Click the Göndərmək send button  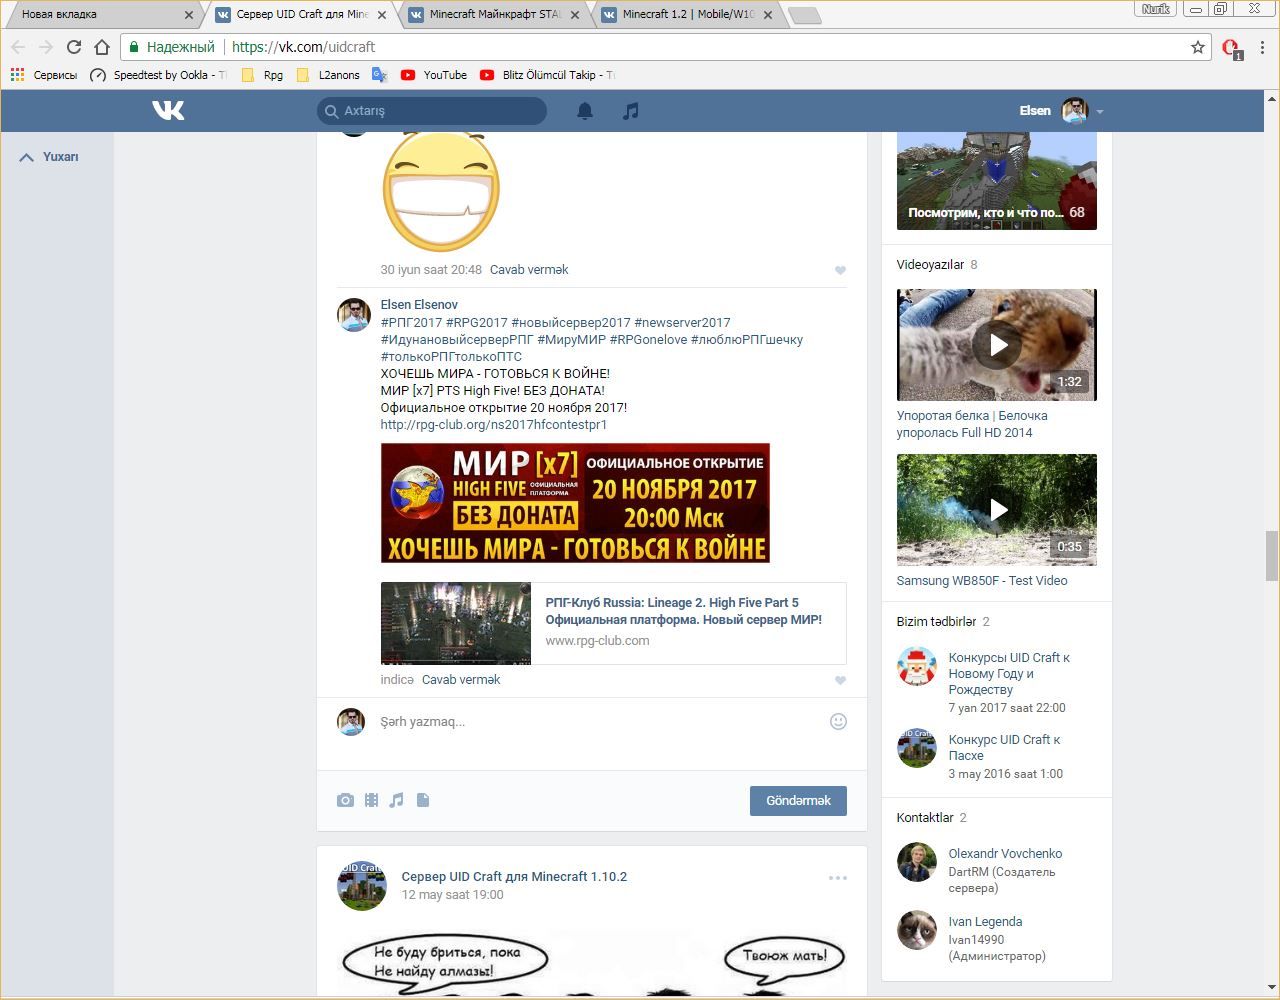pyautogui.click(x=798, y=801)
